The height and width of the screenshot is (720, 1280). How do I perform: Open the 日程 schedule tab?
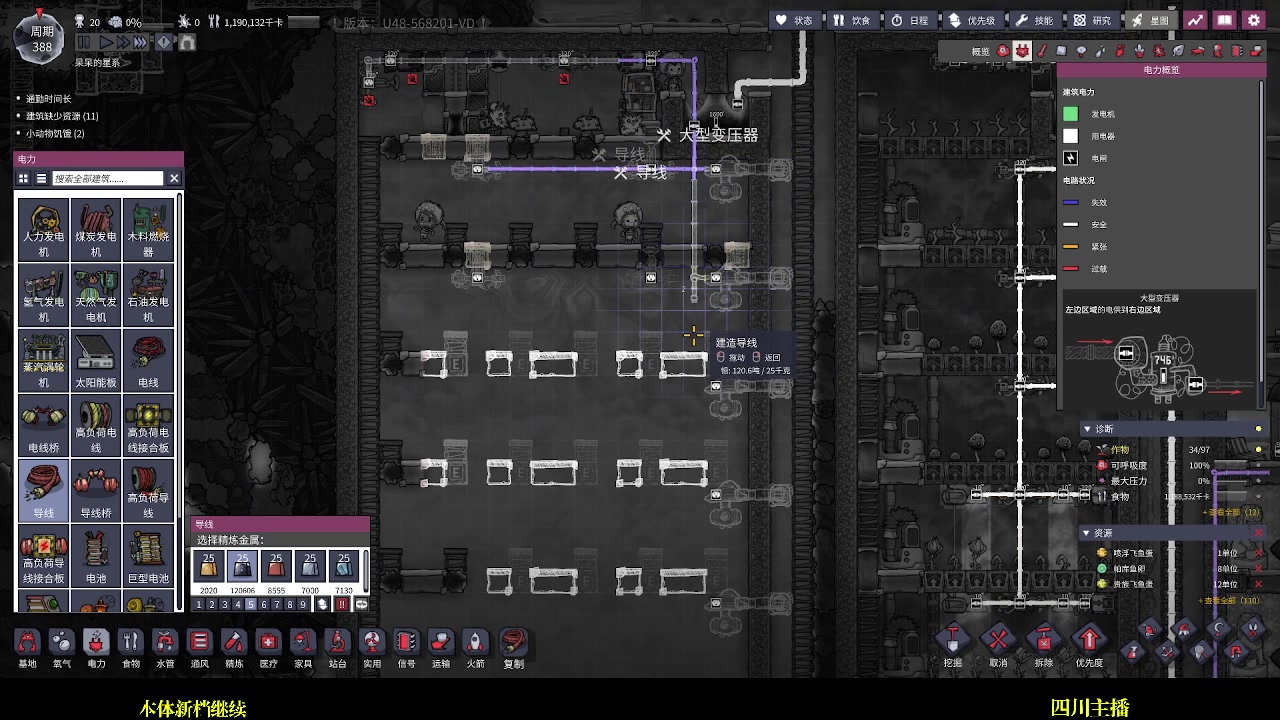910,20
